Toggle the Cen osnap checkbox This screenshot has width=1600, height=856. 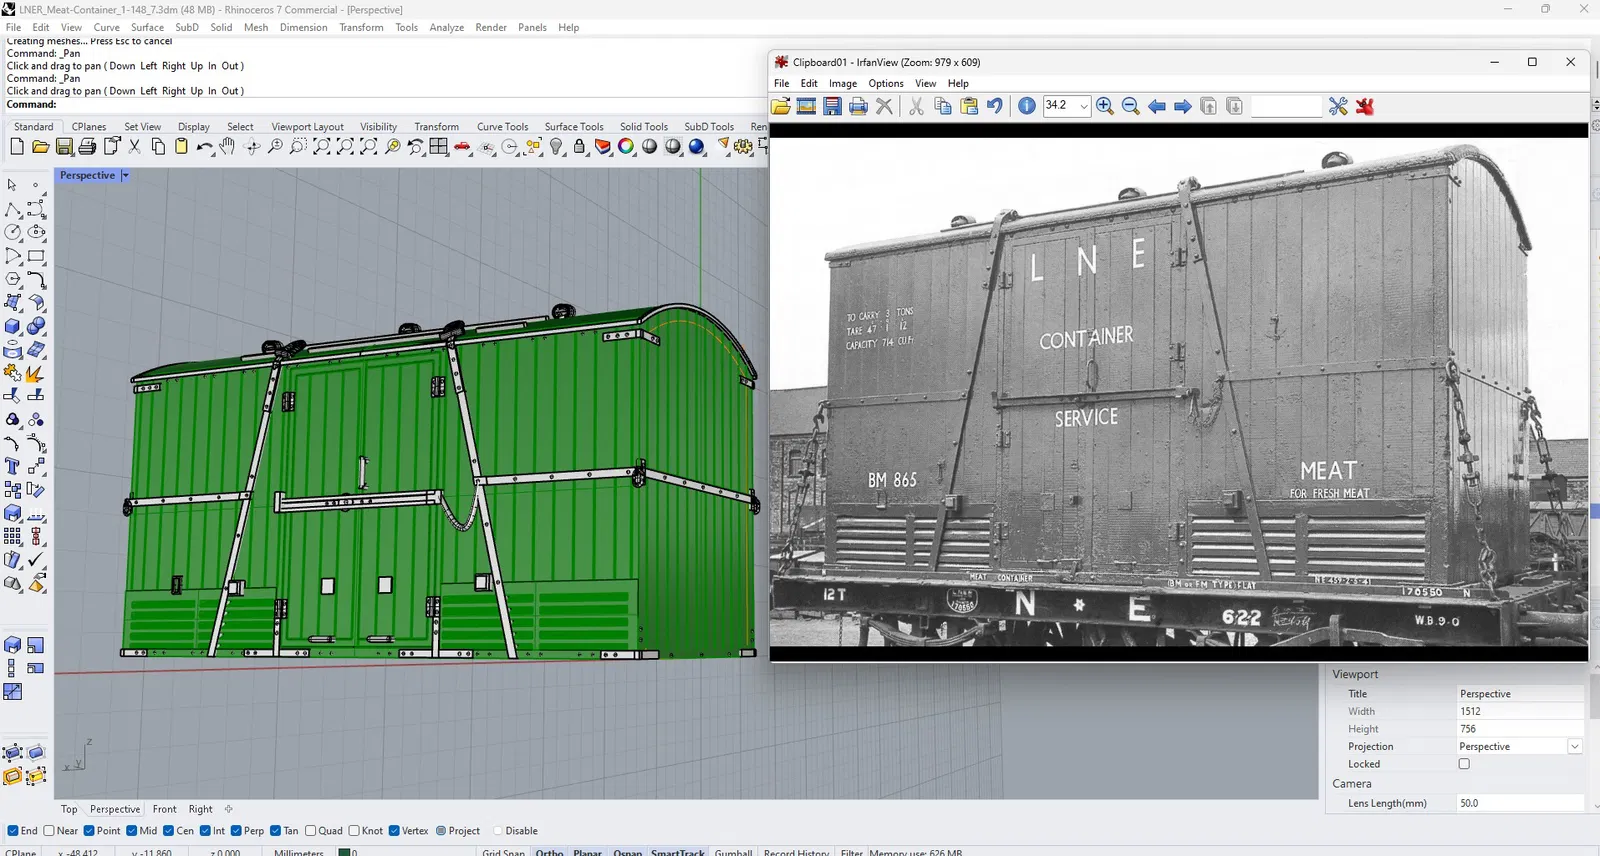pos(168,831)
